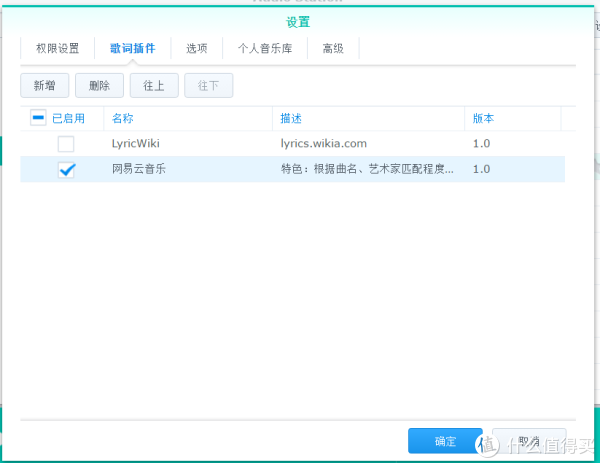Click the 新增 button to add plugin

coord(45,86)
